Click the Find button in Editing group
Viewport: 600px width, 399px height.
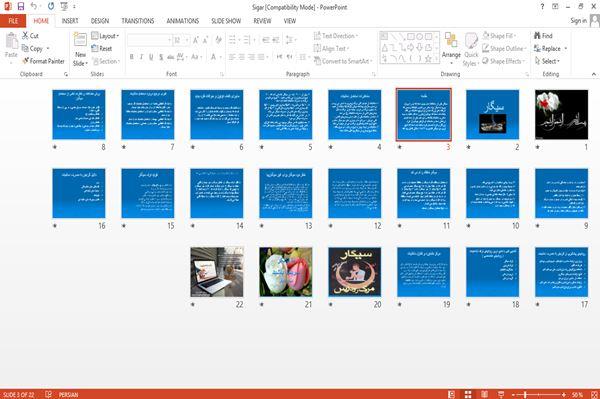[543, 36]
